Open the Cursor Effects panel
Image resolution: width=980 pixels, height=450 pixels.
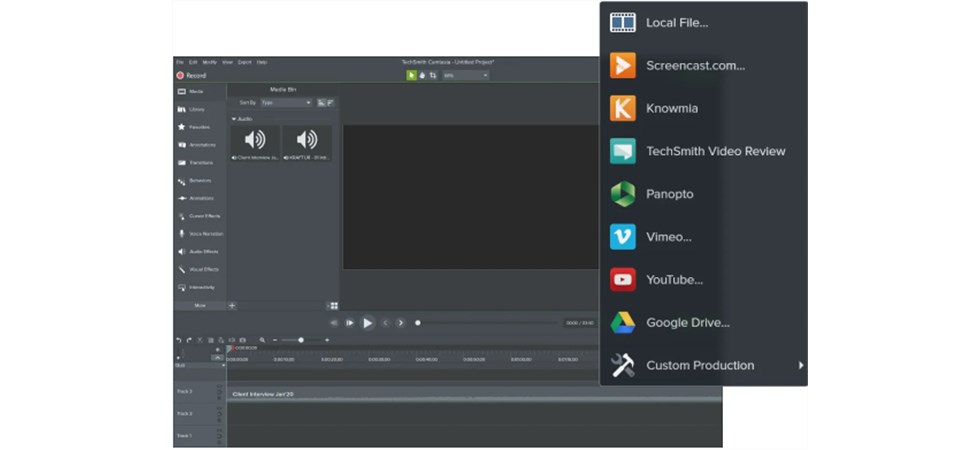200,216
